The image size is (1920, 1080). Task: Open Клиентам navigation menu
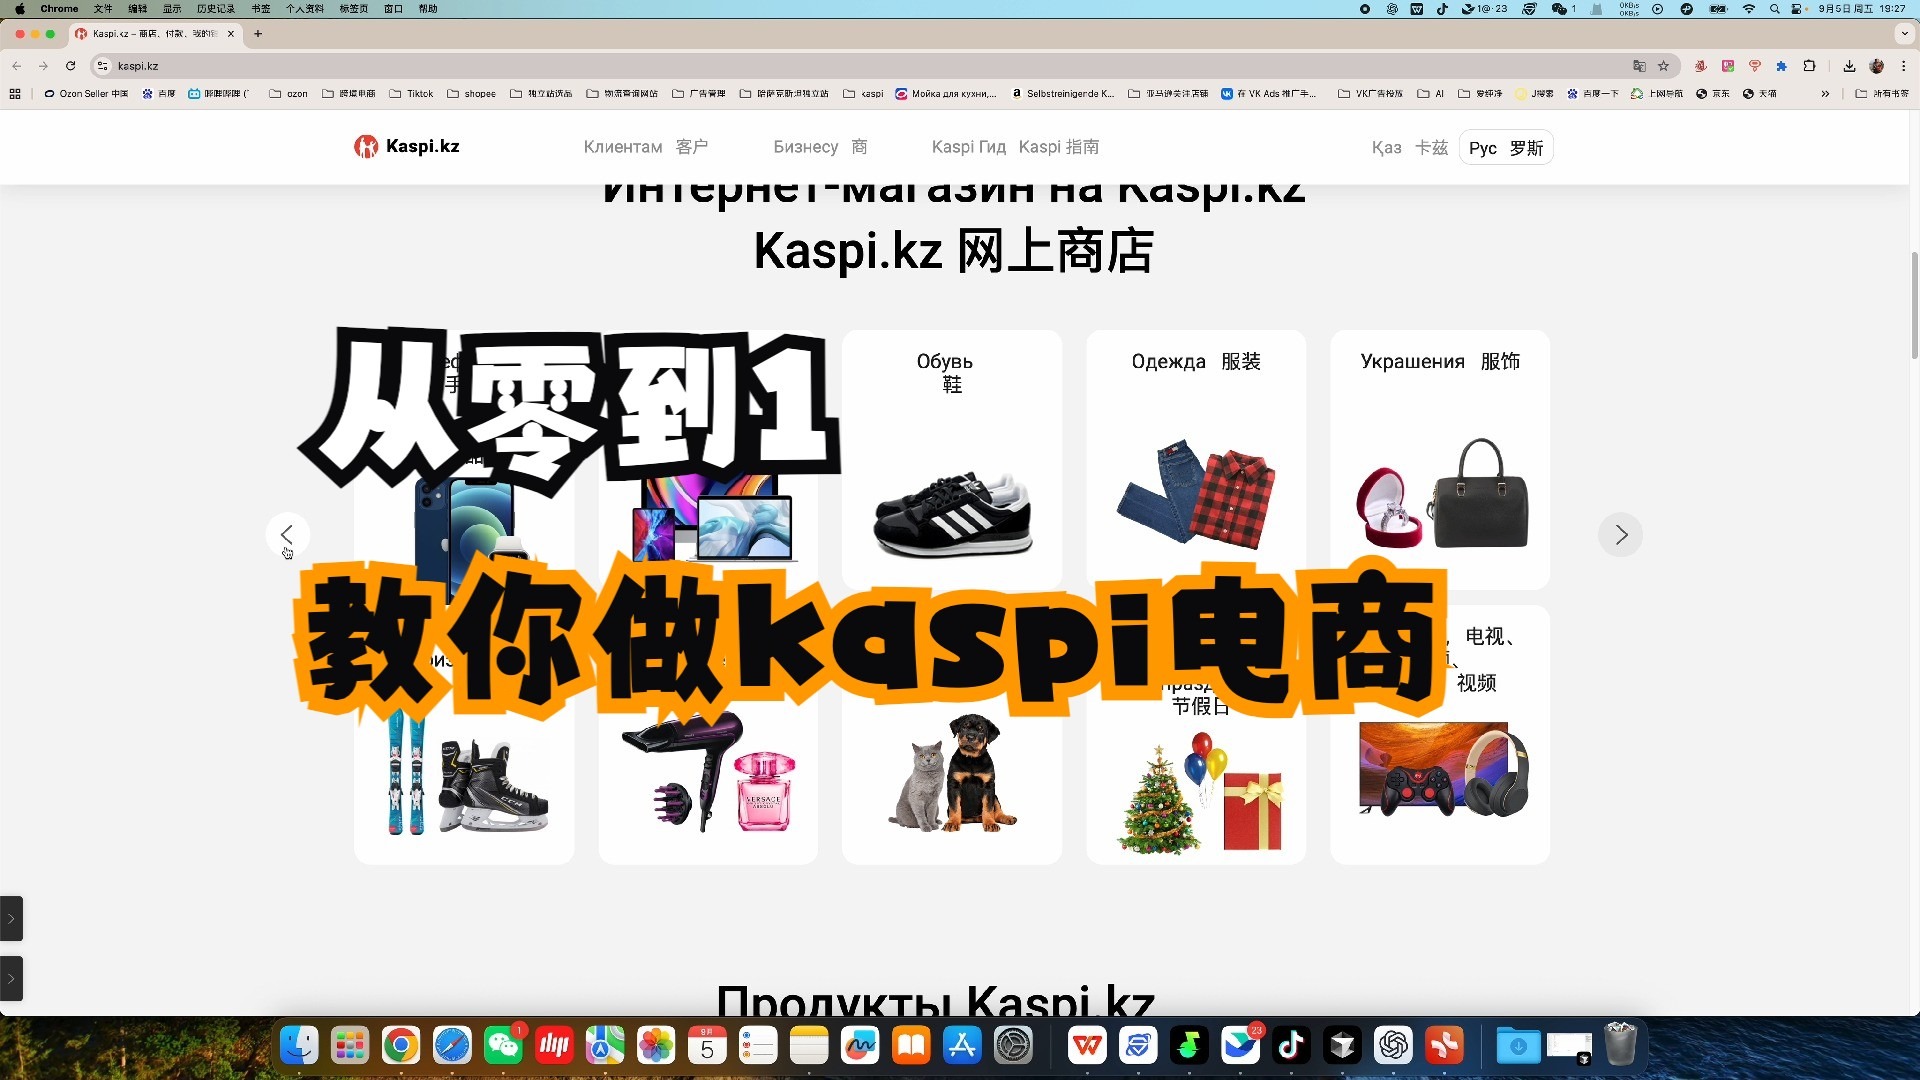pos(645,147)
